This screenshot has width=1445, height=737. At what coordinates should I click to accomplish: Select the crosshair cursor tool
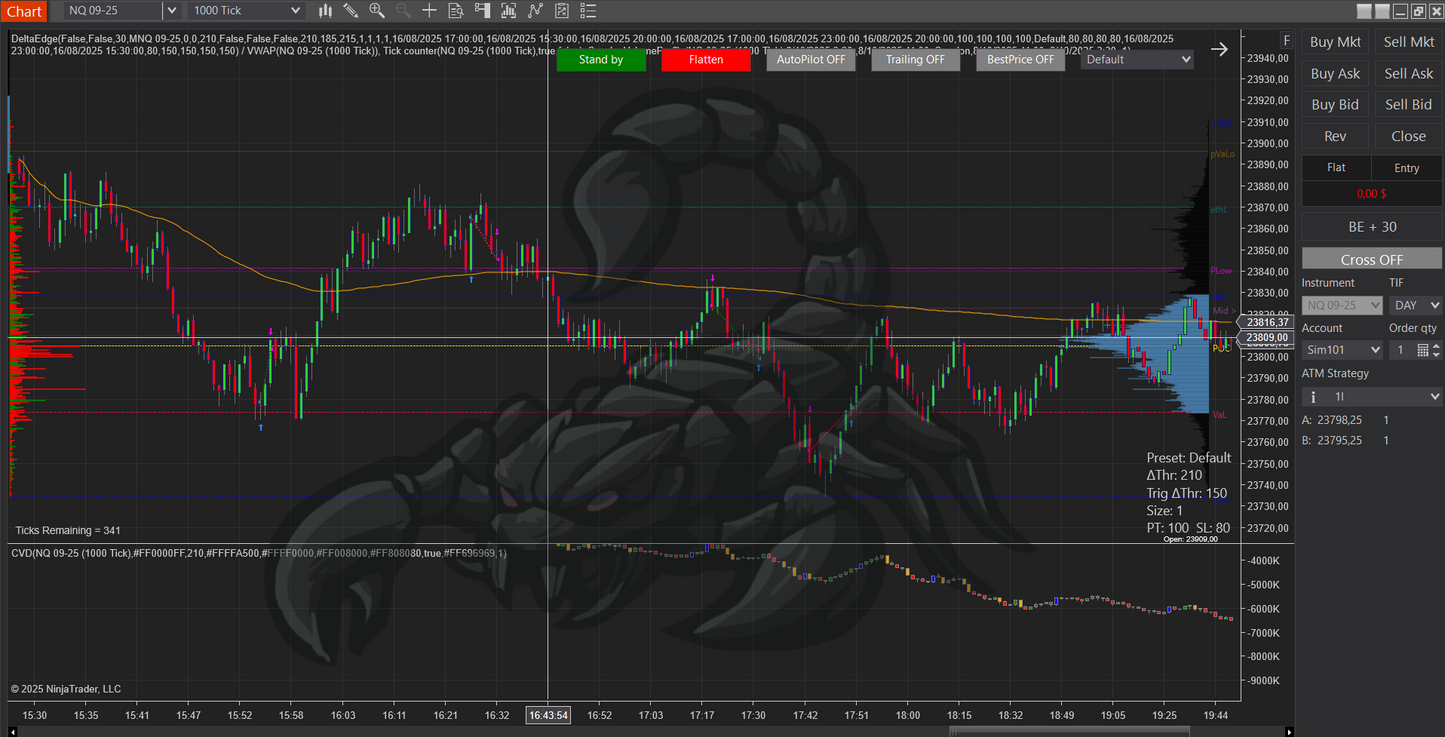tap(429, 10)
